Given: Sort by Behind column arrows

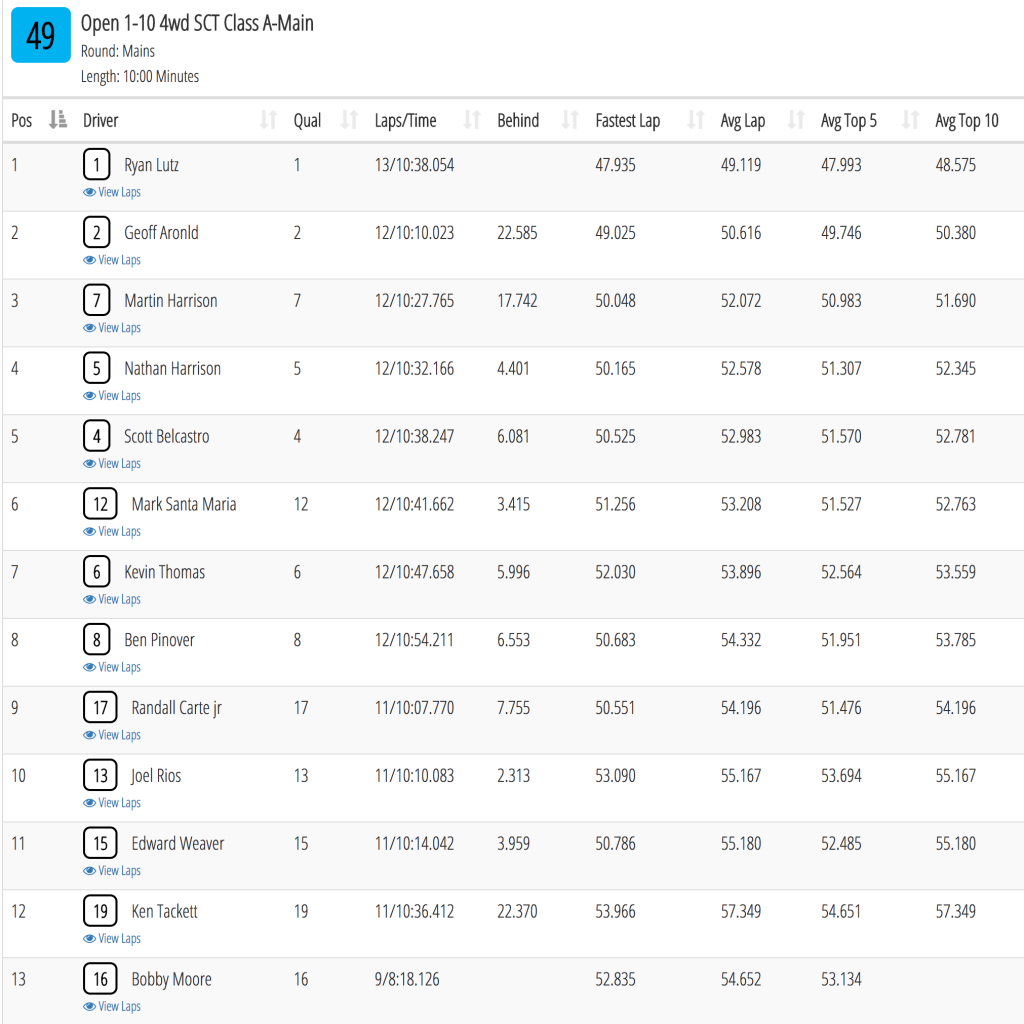Looking at the screenshot, I should (x=570, y=120).
